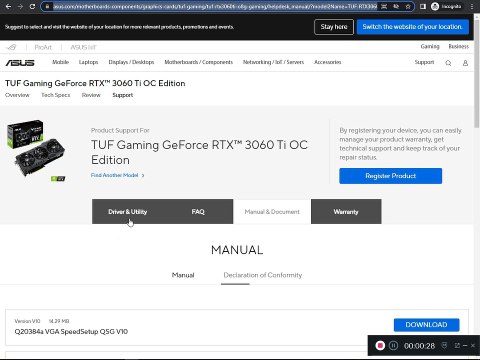480x360 pixels.
Task: Switch to the Business section
Action: pyautogui.click(x=459, y=47)
